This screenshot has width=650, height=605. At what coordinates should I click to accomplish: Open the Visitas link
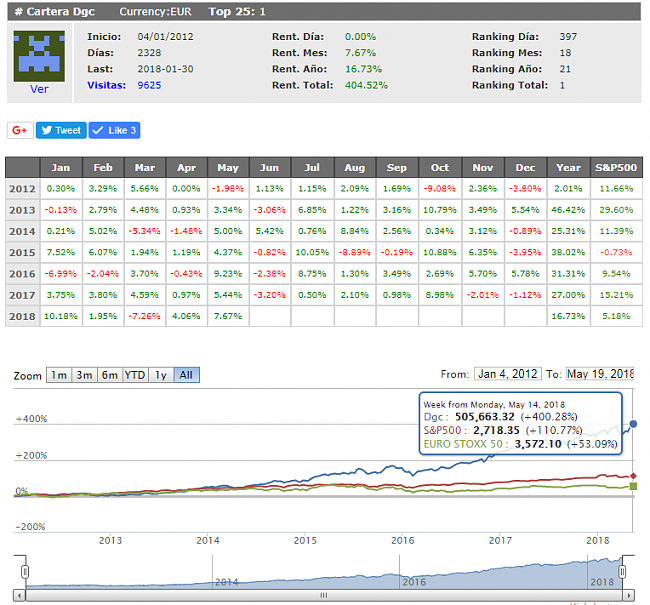click(107, 85)
